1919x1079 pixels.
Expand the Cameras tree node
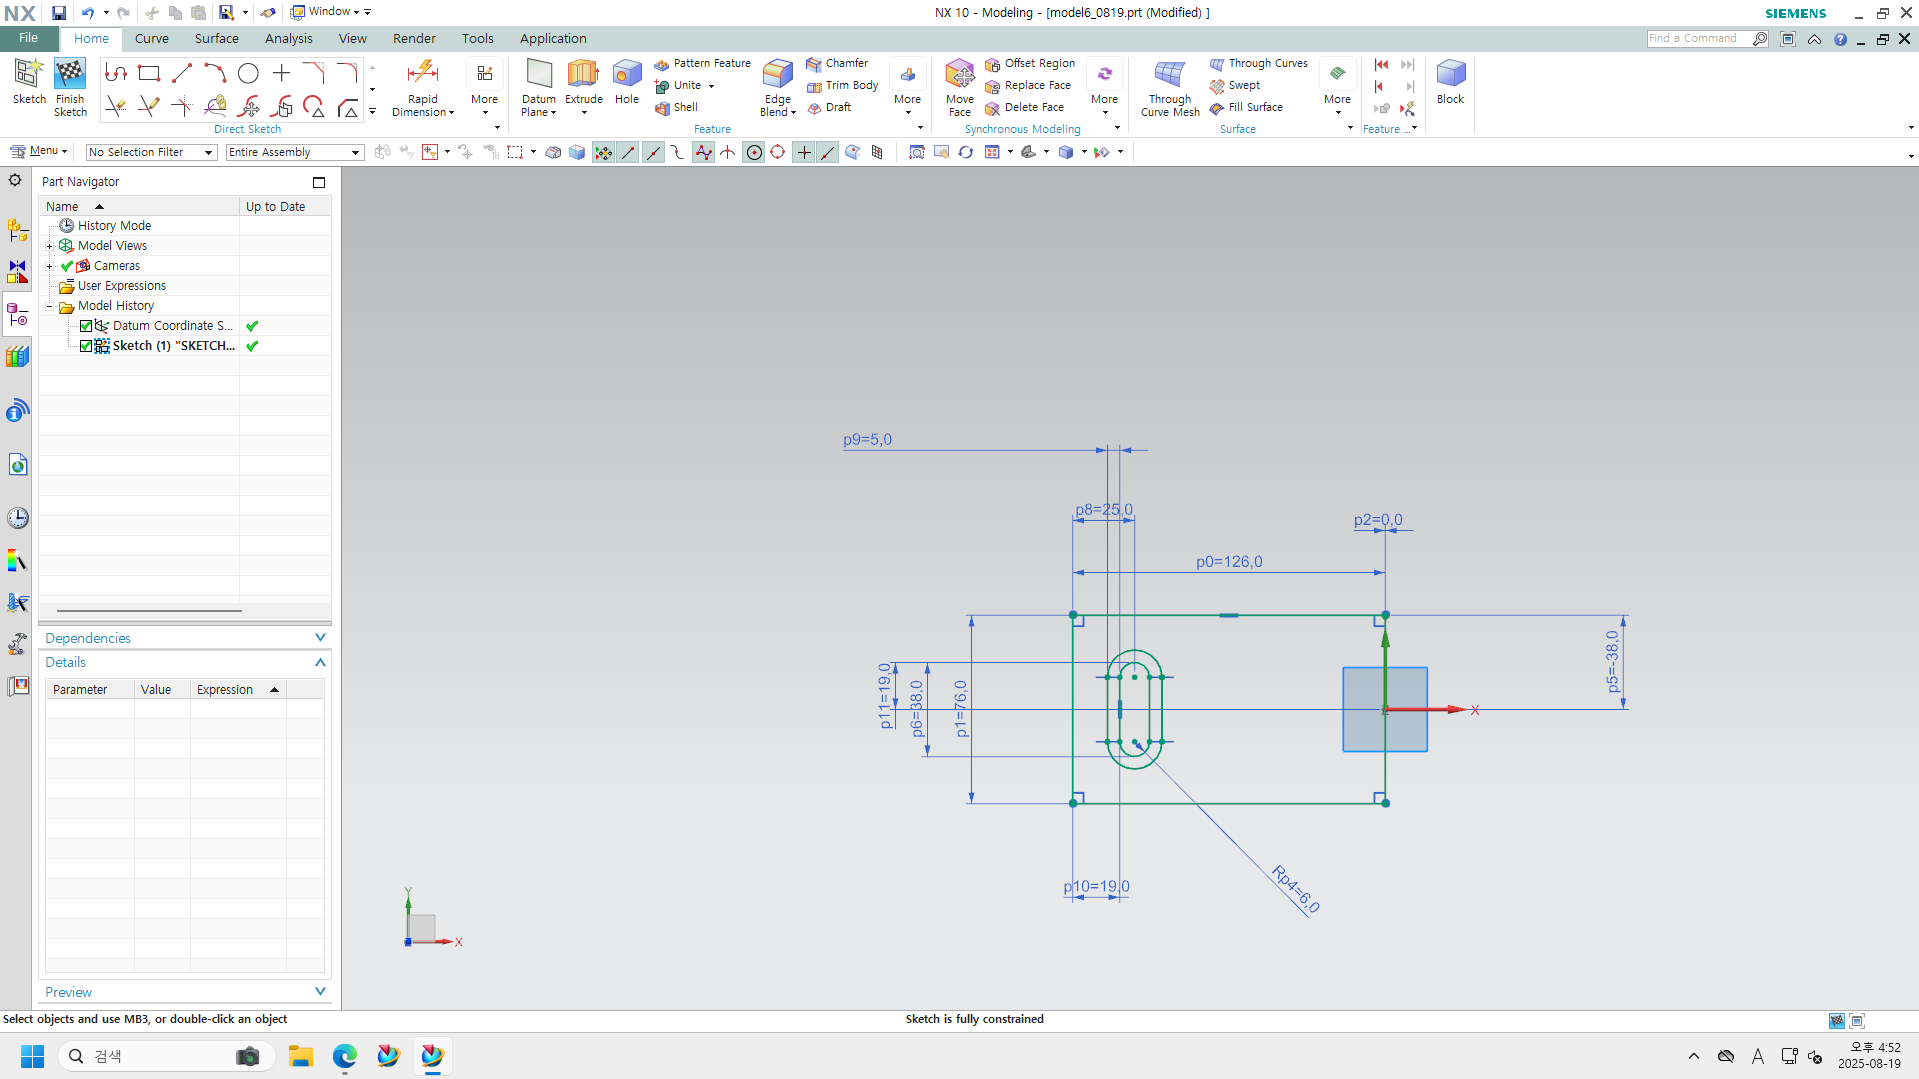(x=49, y=266)
